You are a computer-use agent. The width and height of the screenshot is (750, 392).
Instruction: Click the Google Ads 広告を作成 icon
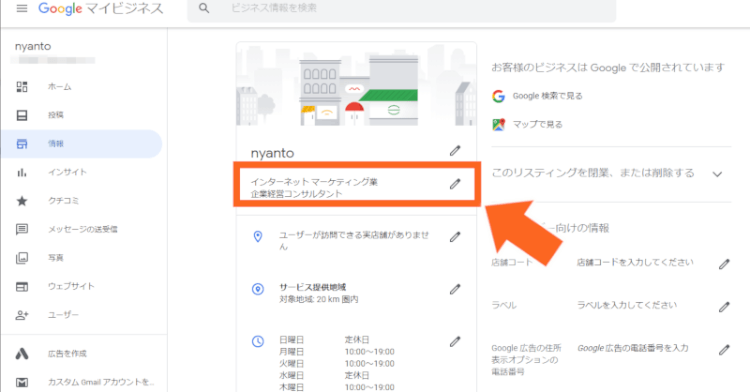22,354
